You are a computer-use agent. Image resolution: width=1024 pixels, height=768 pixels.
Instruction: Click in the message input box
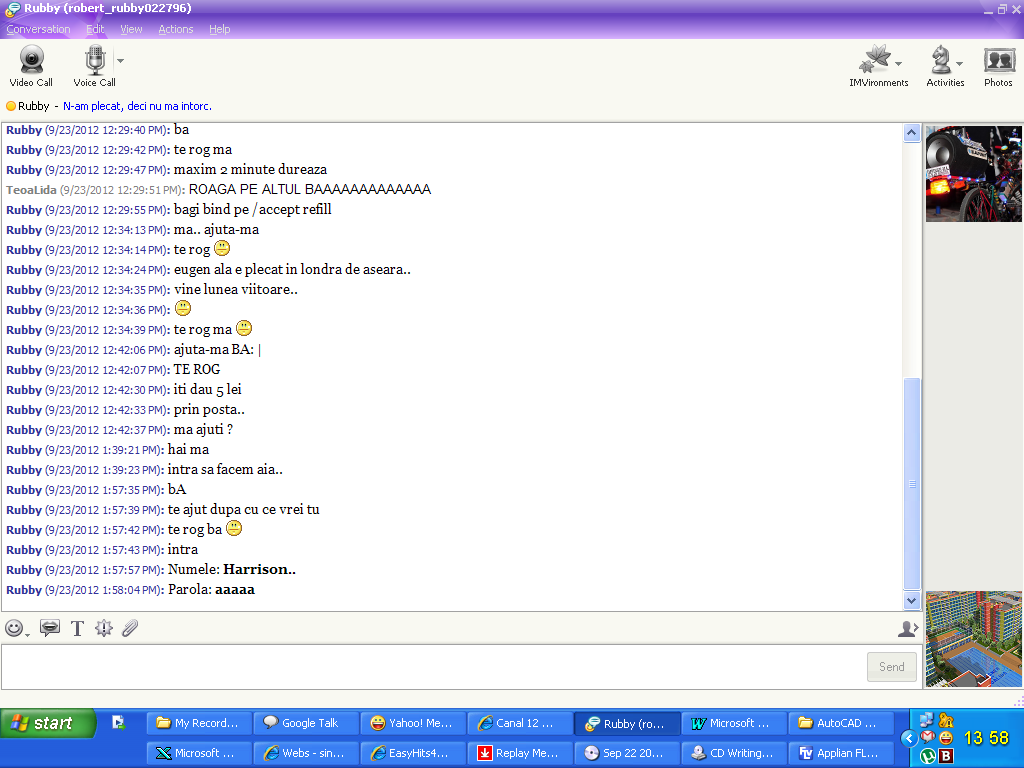pos(430,666)
